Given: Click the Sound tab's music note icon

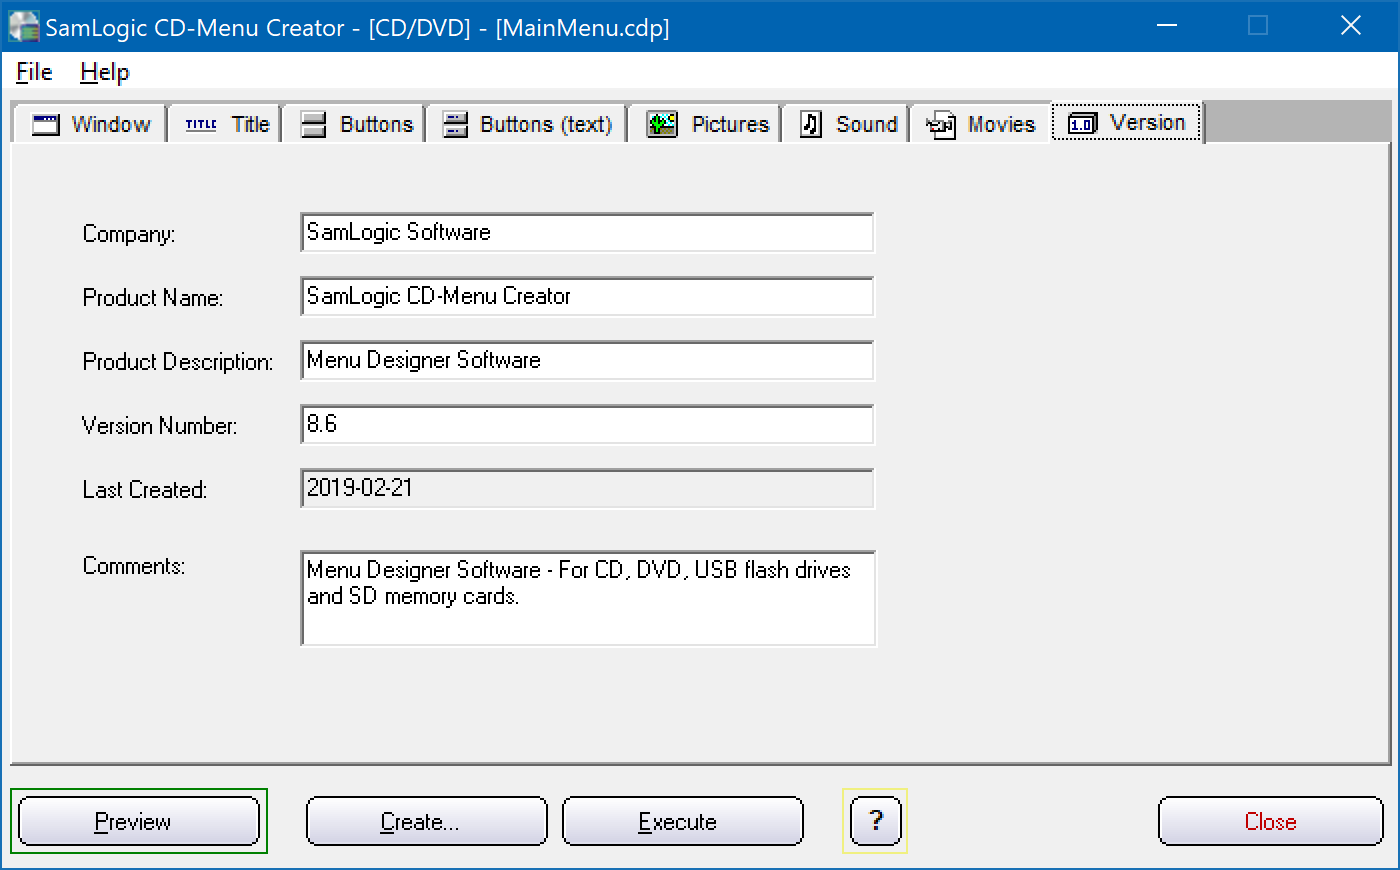Looking at the screenshot, I should 811,125.
